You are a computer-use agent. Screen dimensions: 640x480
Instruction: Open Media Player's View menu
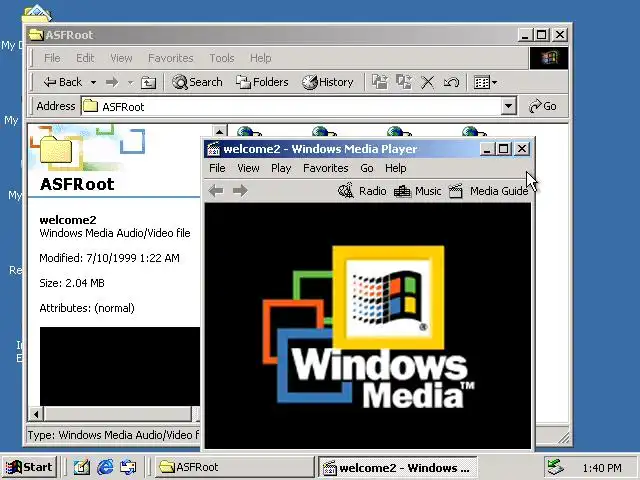click(x=248, y=168)
